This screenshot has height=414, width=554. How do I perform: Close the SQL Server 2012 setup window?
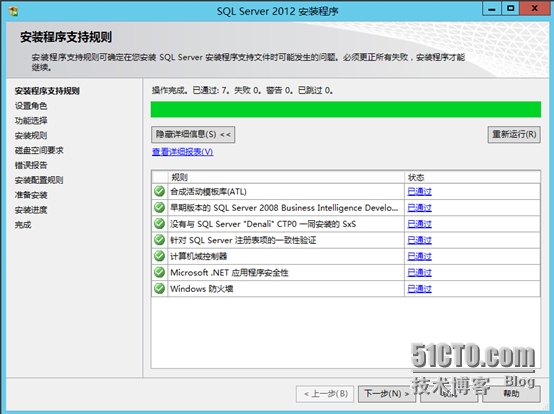click(535, 9)
